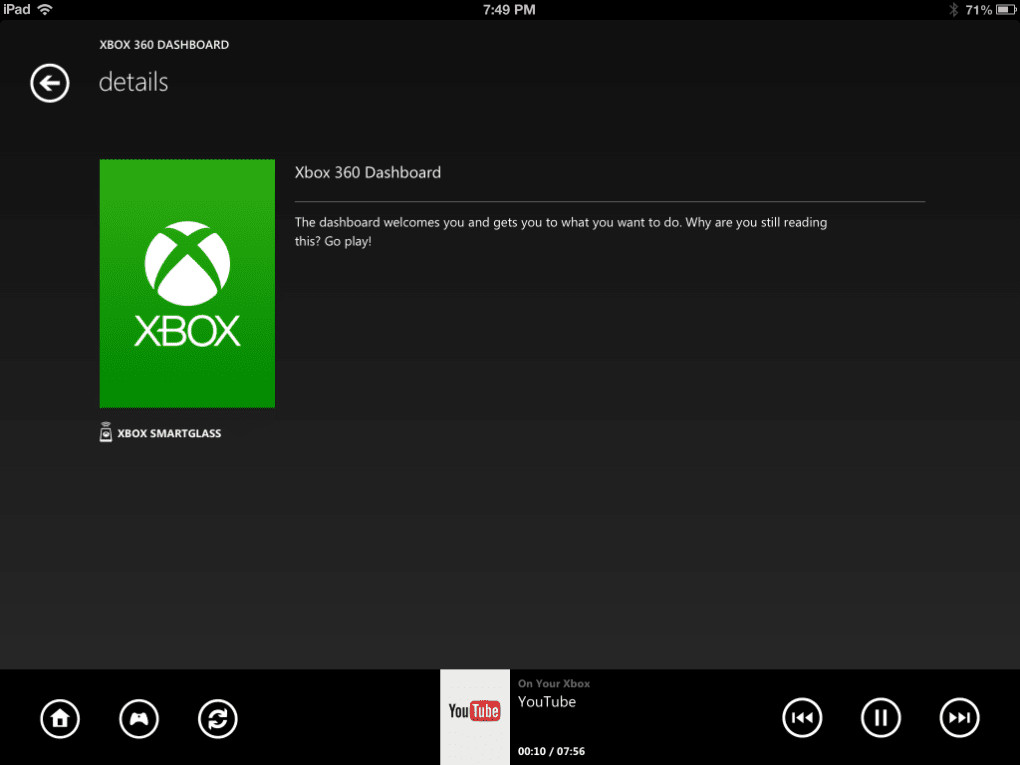Tap the Wi-Fi icon in status bar
This screenshot has height=765, width=1020.
click(x=45, y=9)
